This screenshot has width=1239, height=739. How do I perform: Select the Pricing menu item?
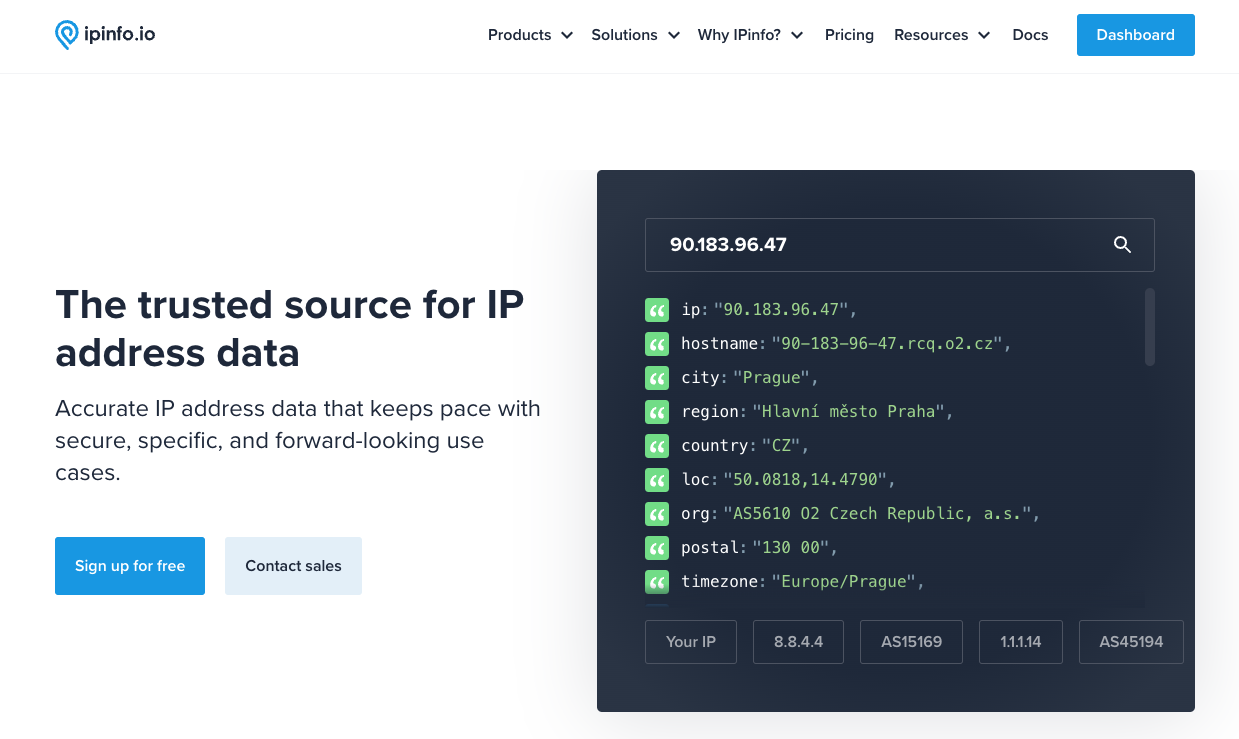coord(849,35)
